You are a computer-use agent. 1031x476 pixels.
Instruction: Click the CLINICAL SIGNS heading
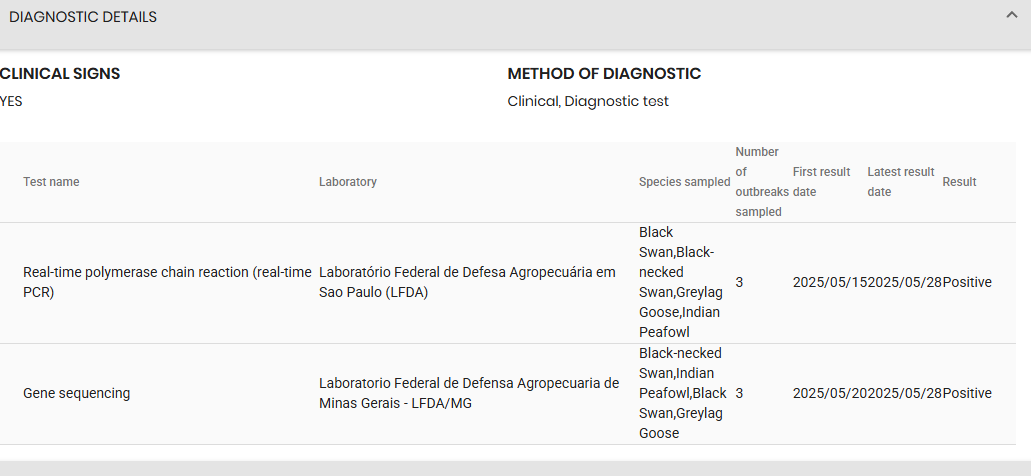[x=60, y=74]
